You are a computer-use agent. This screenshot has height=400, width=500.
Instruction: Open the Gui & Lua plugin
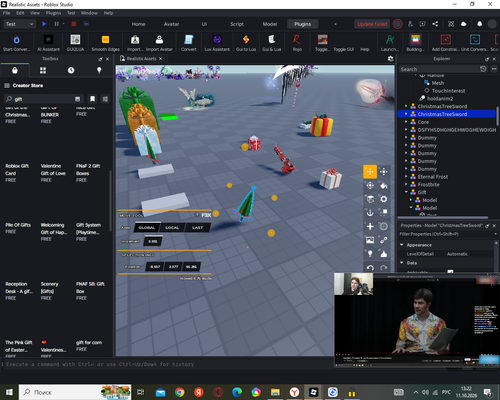tap(271, 43)
